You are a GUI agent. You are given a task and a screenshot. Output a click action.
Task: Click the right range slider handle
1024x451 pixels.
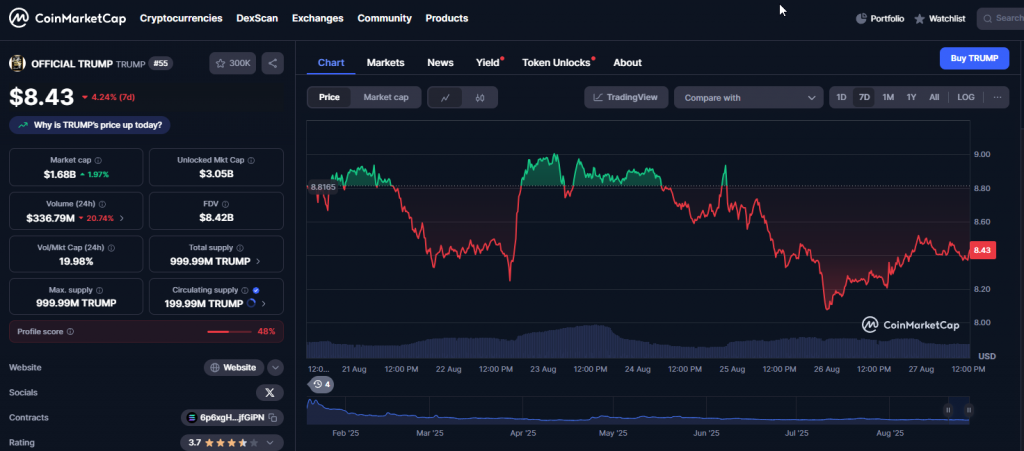pos(968,410)
